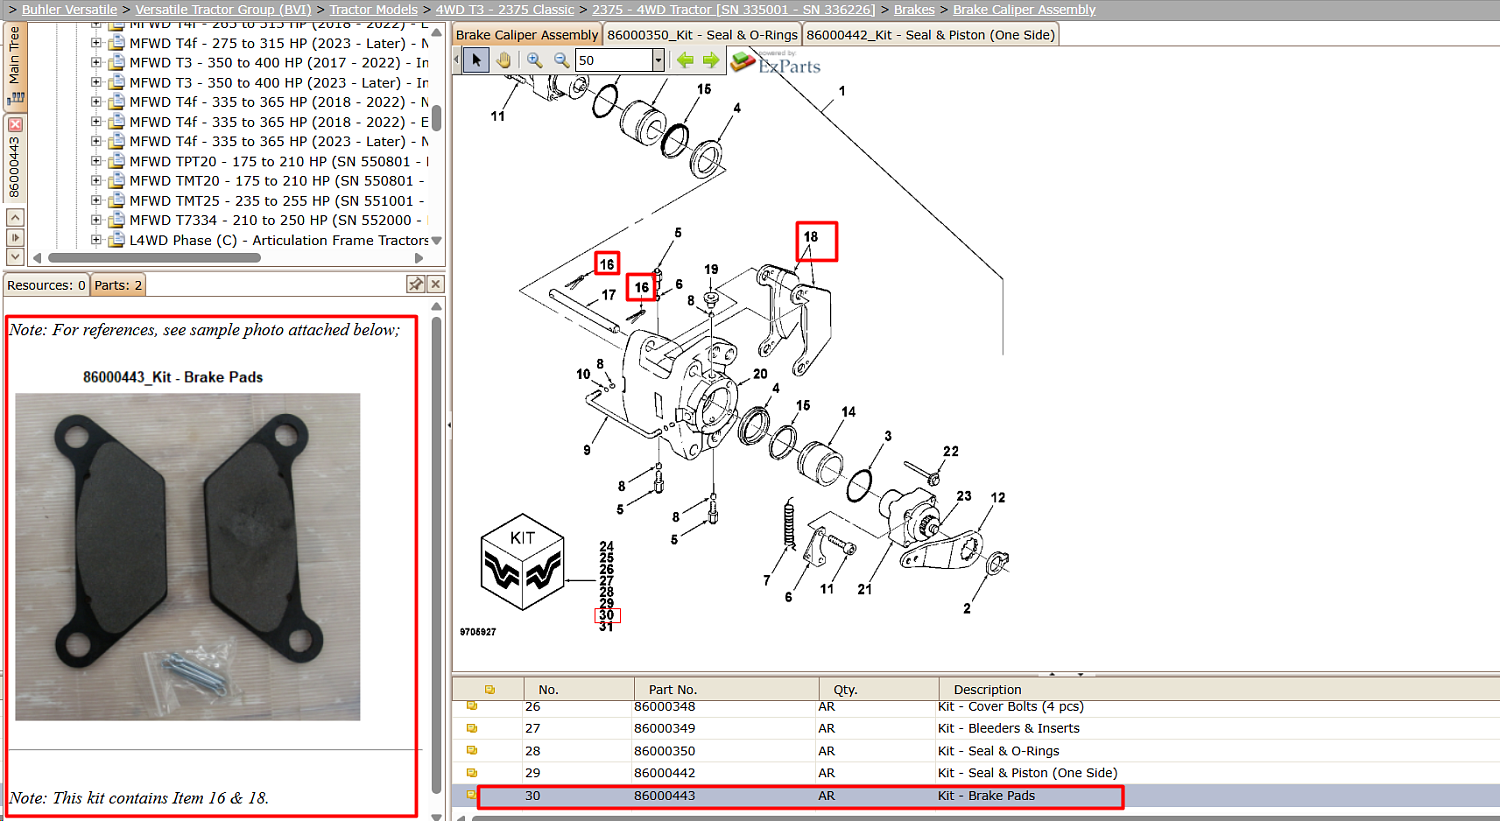
Task: Click part number 86000442 in table
Action: pos(665,773)
